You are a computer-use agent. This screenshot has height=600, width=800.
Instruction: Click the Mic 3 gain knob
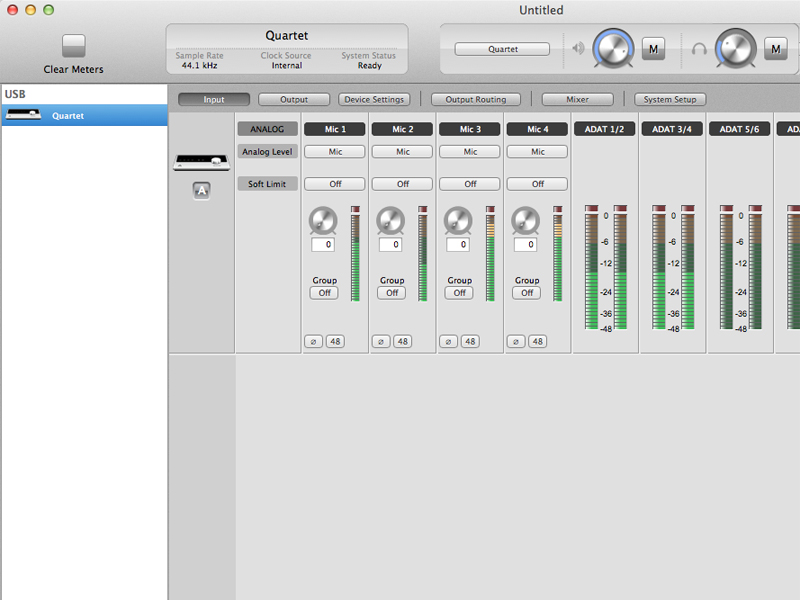click(x=458, y=221)
